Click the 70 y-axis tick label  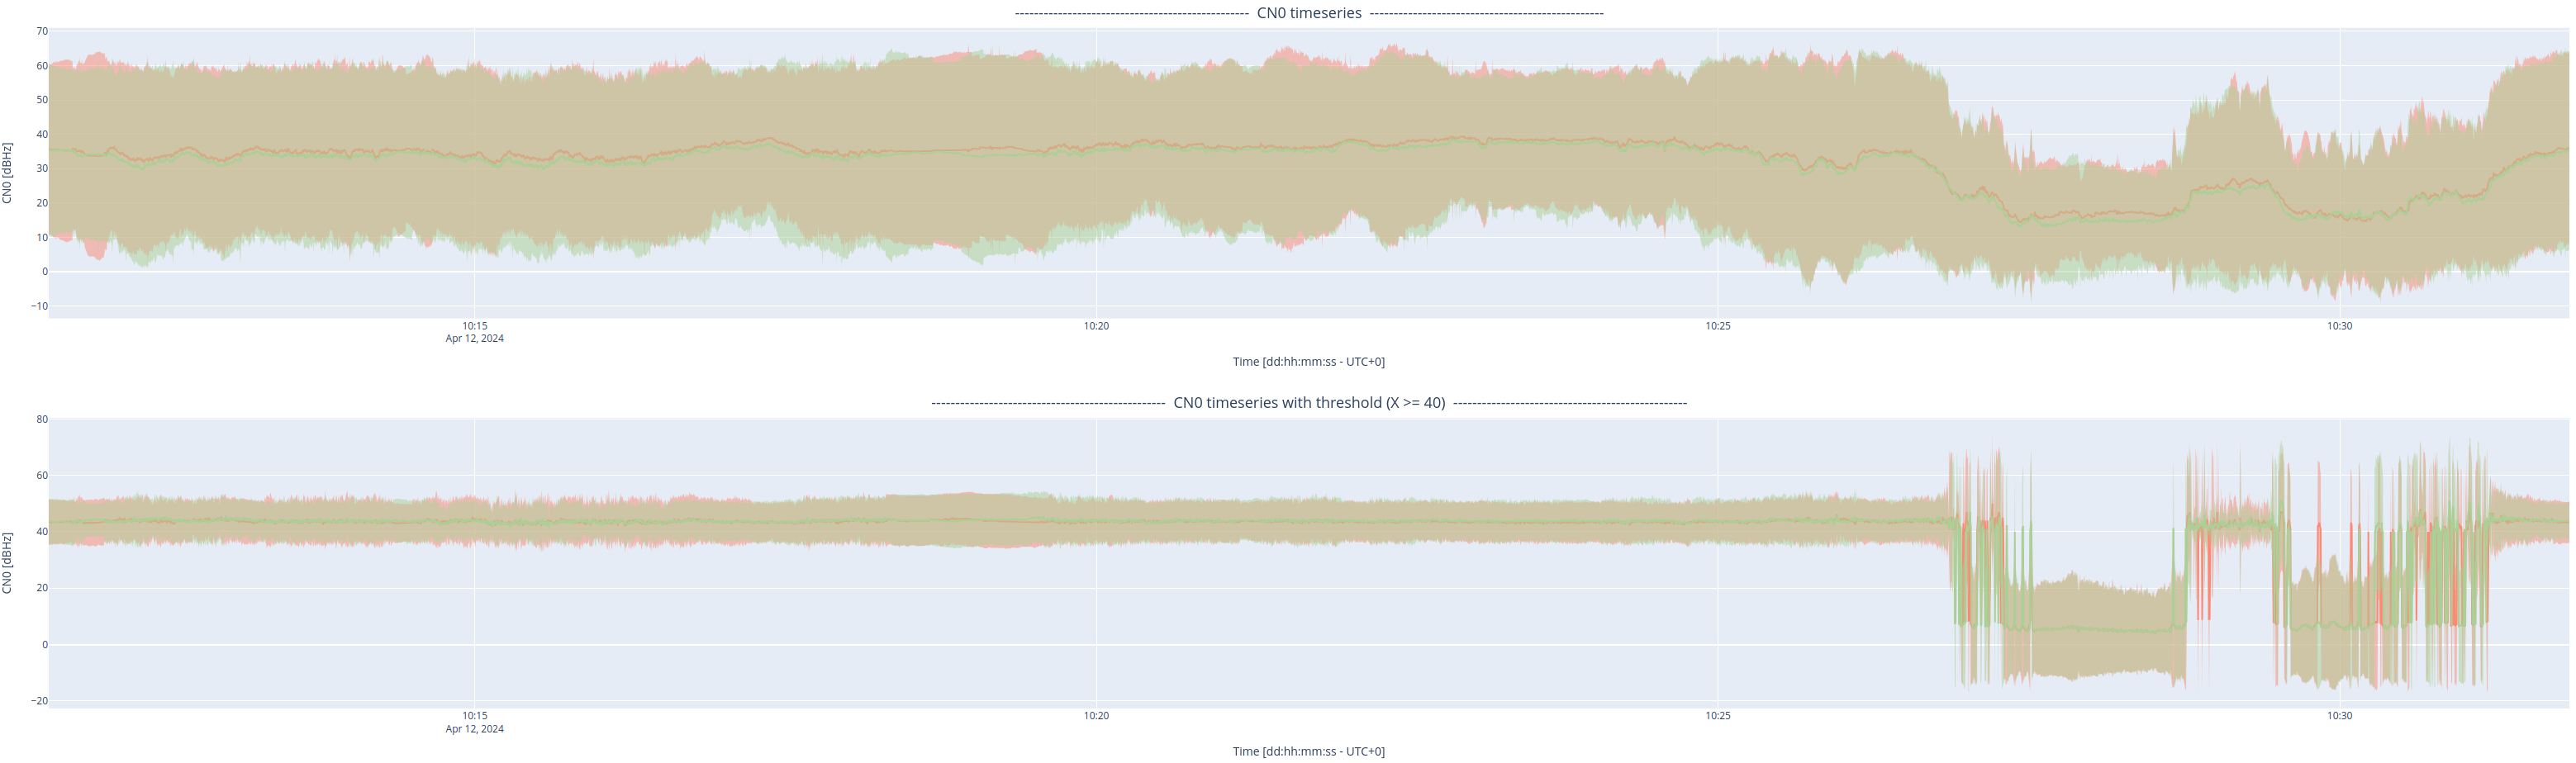pos(42,31)
